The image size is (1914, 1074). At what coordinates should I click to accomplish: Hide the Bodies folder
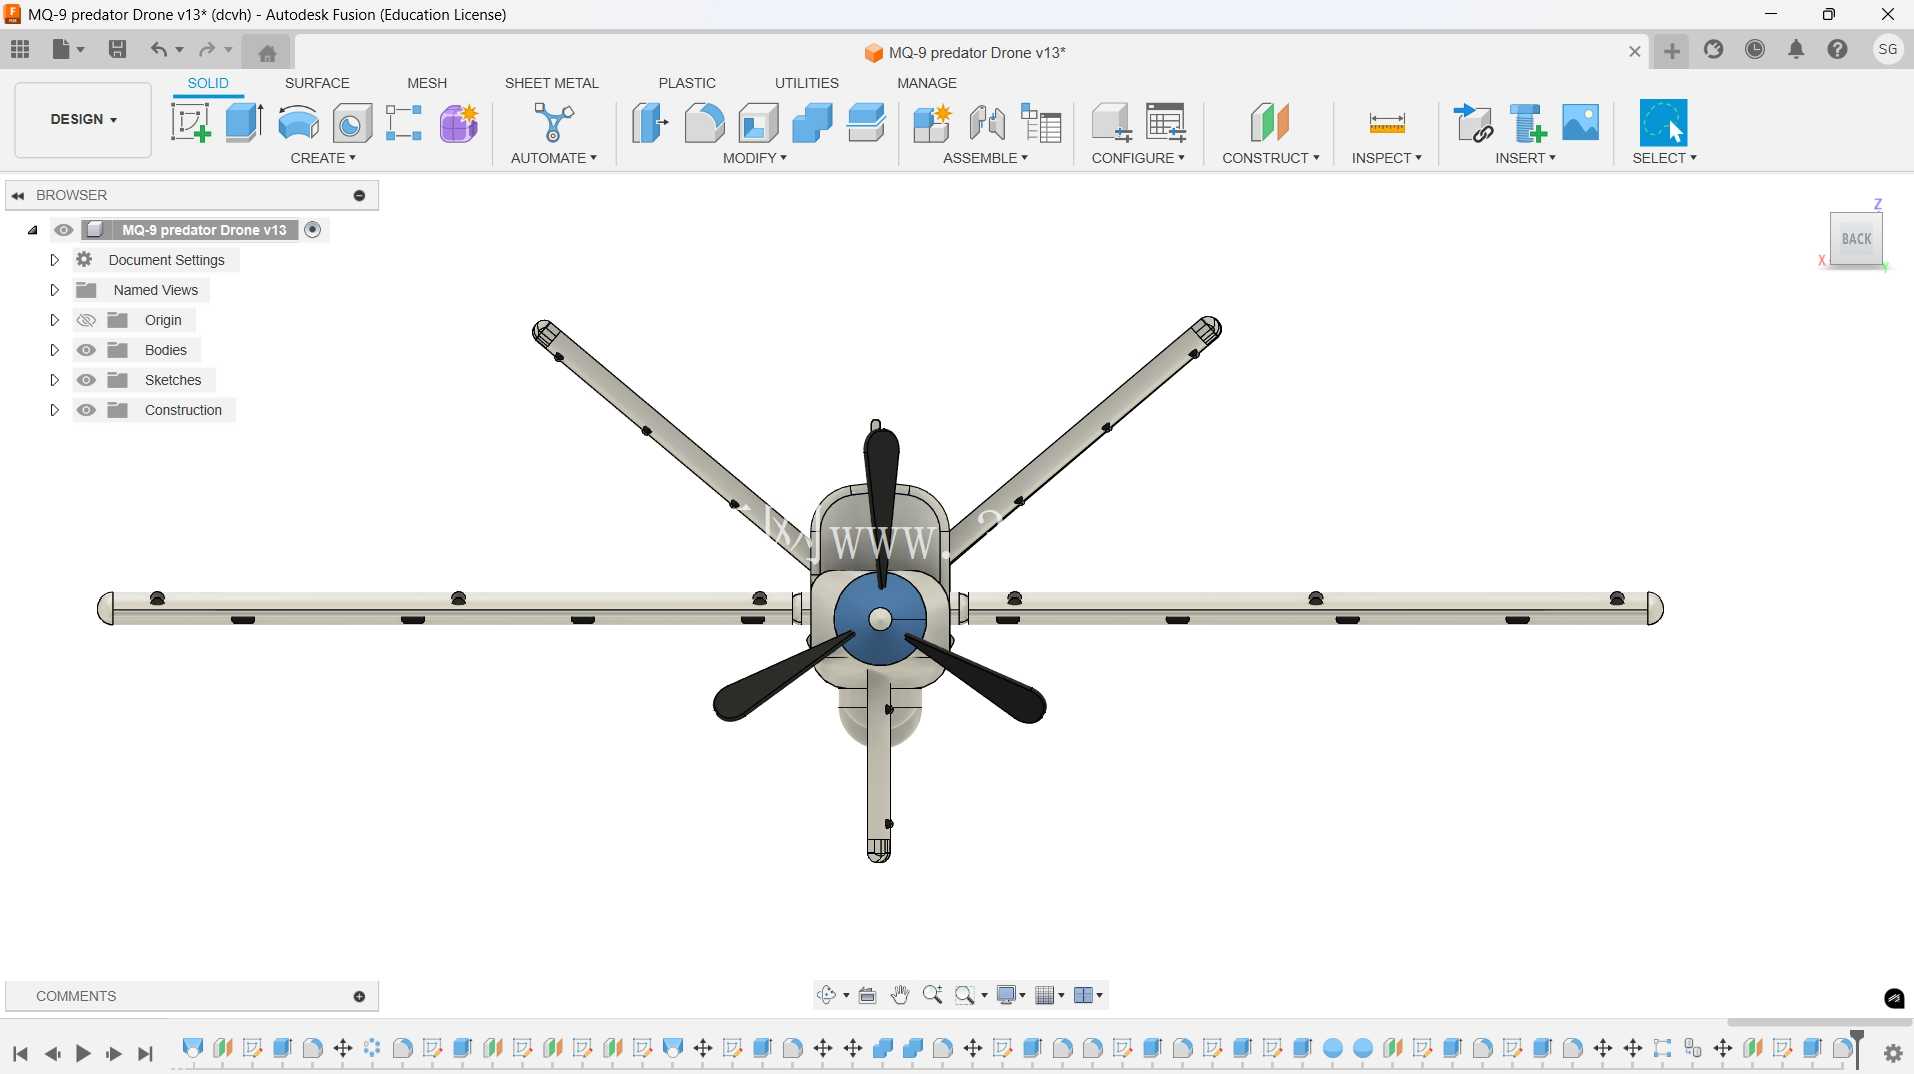87,350
